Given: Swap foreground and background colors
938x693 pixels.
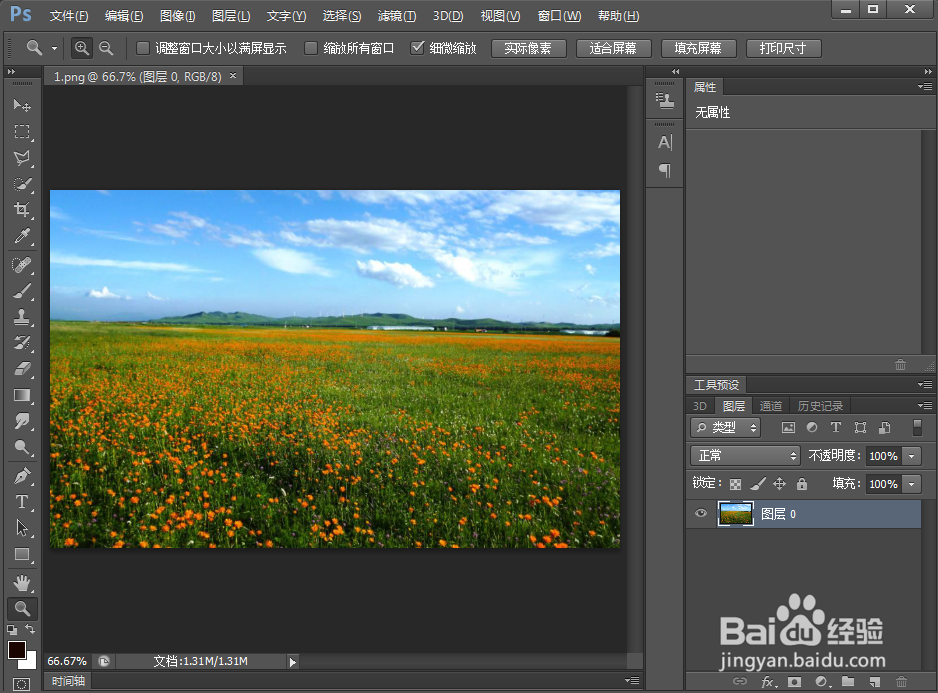Looking at the screenshot, I should (x=31, y=629).
